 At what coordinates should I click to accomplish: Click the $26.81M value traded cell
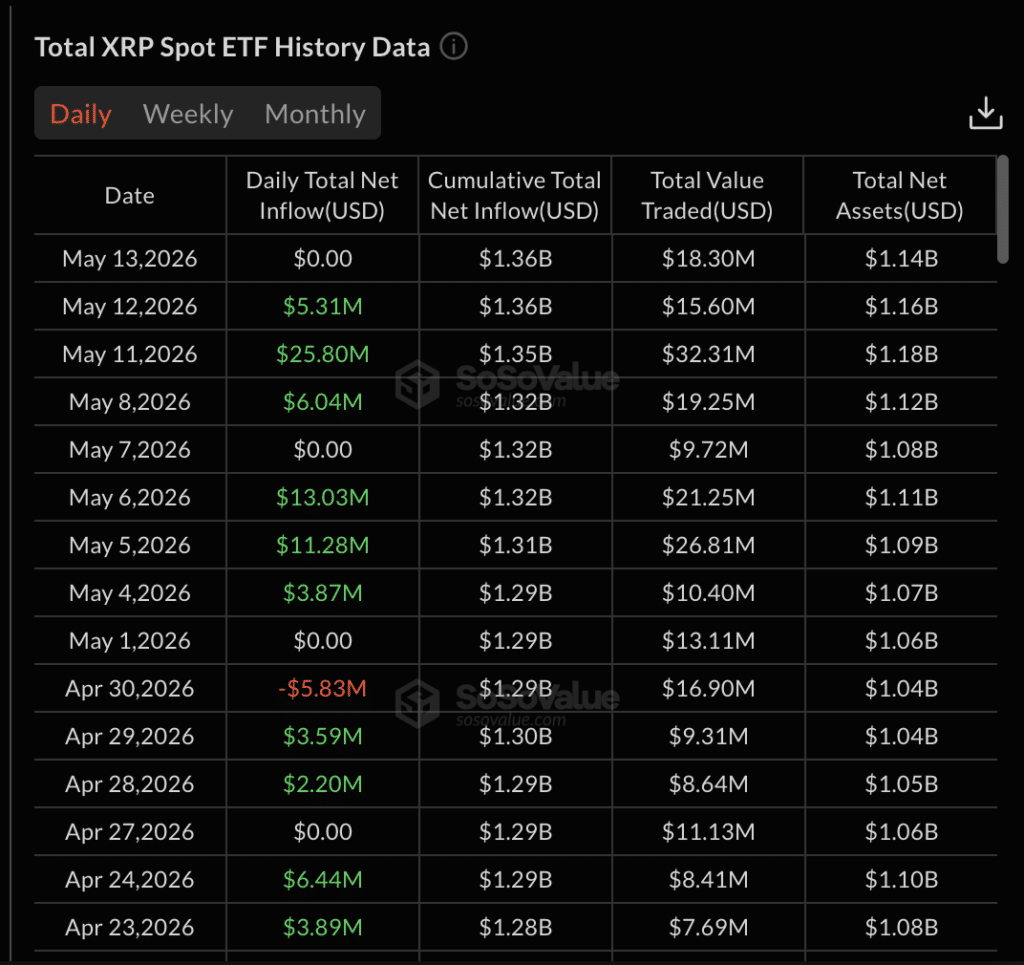709,545
